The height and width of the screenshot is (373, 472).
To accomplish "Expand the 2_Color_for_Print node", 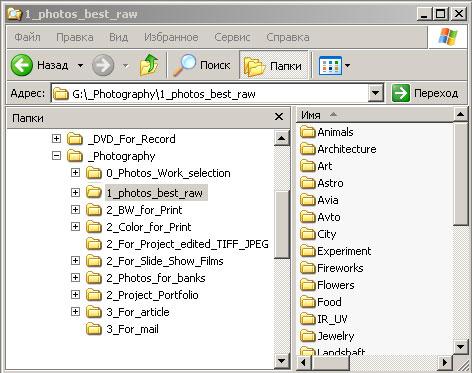I will click(x=75, y=226).
